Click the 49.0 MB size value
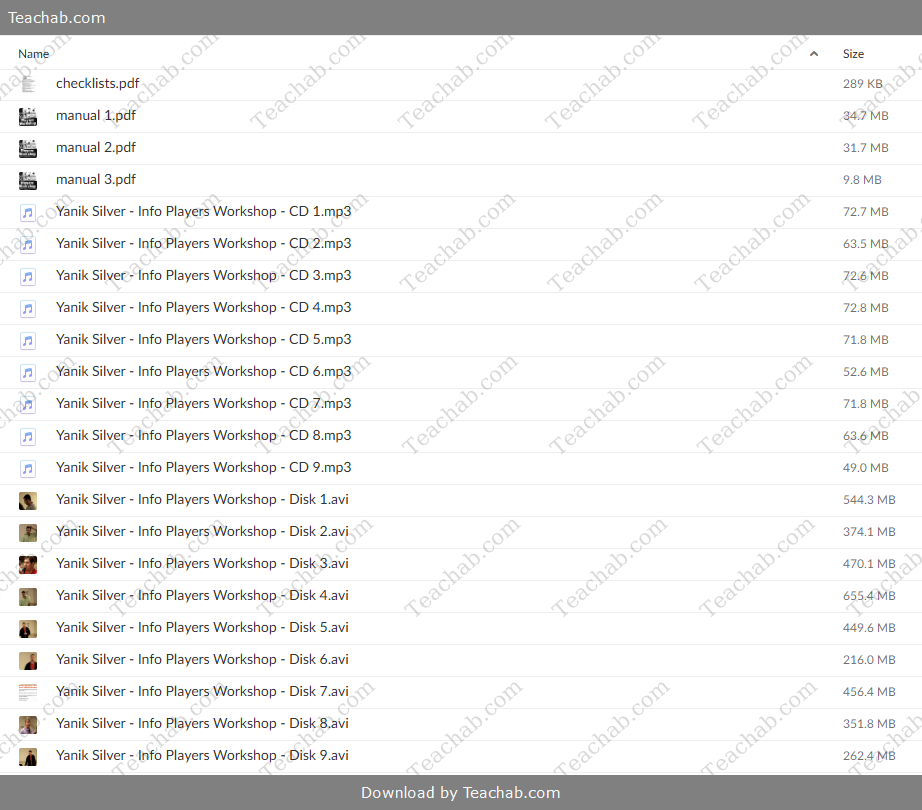This screenshot has width=922, height=810. pyautogui.click(x=866, y=468)
